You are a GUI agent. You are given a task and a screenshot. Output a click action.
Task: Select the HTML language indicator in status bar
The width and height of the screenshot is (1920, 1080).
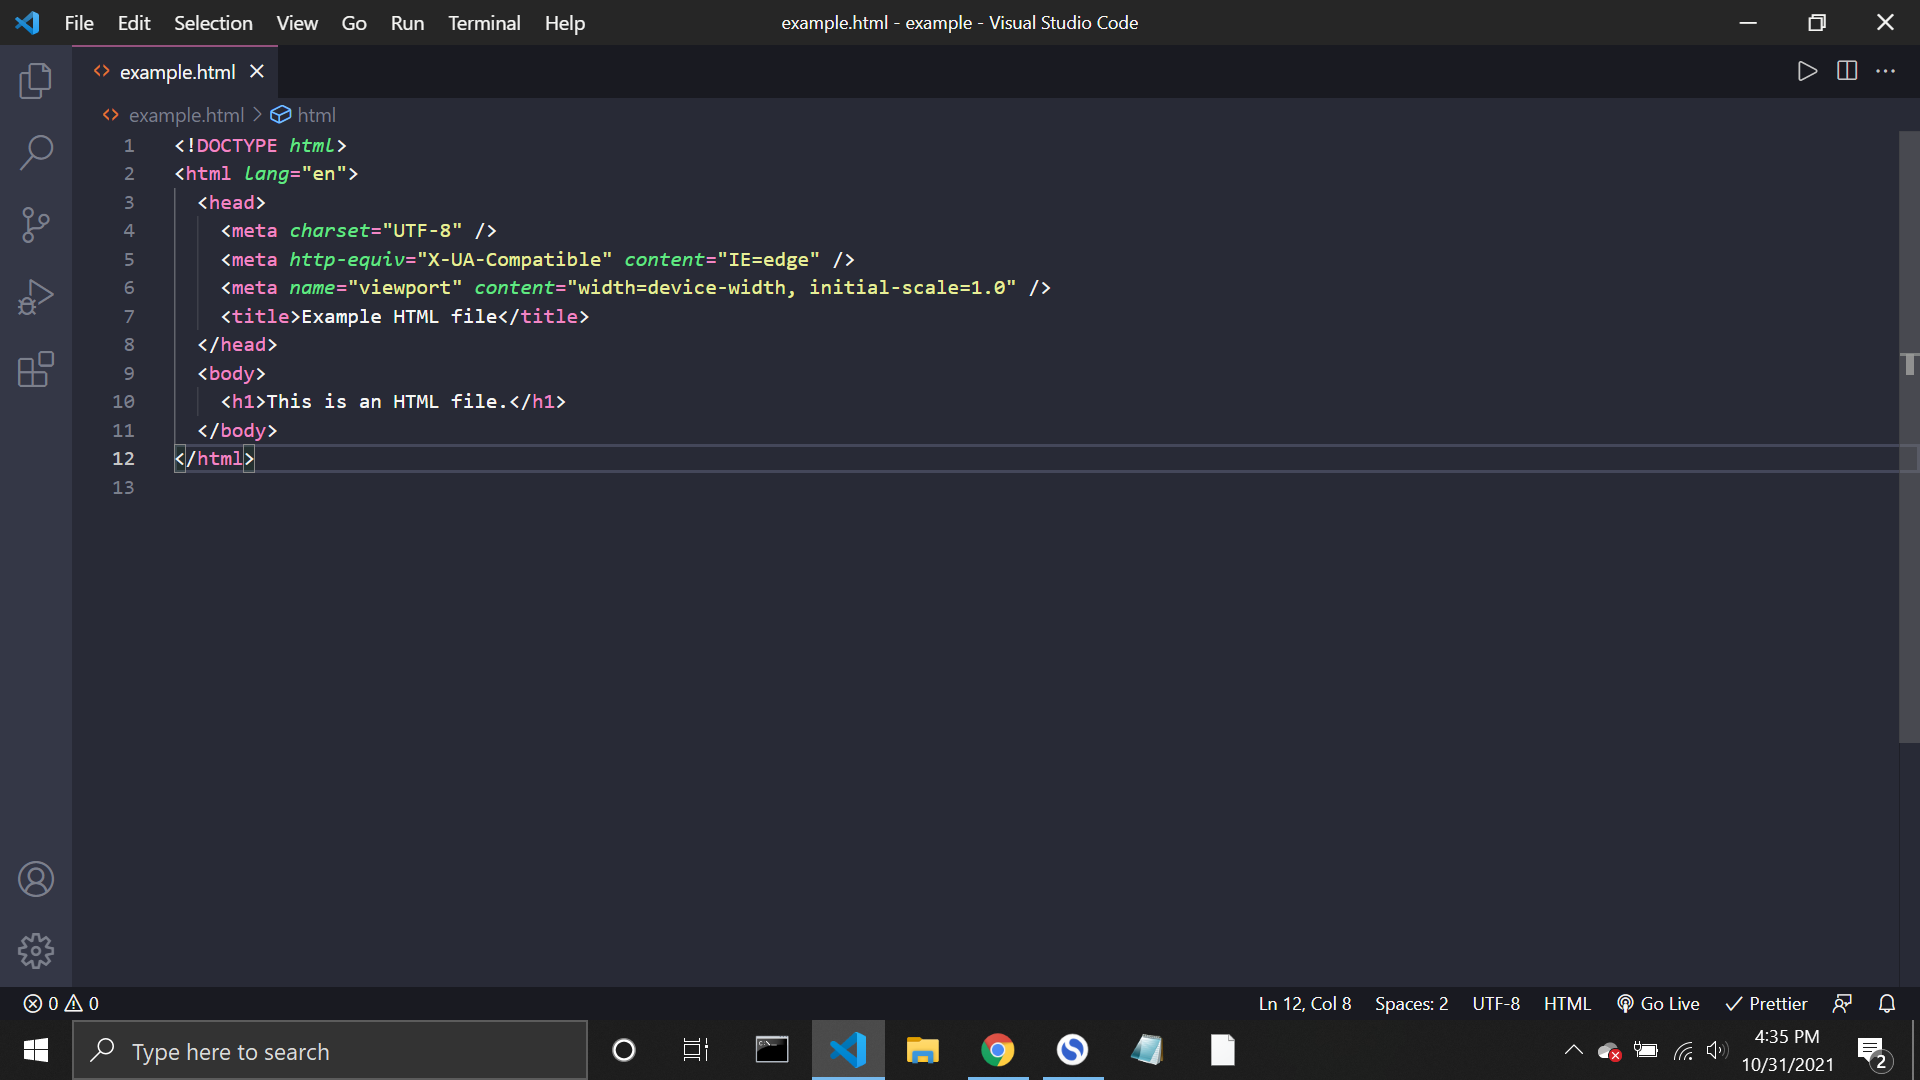click(x=1567, y=1004)
